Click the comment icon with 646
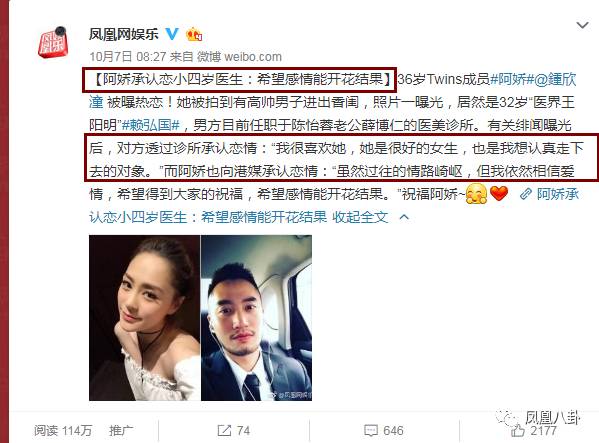The width and height of the screenshot is (599, 443). click(x=384, y=430)
